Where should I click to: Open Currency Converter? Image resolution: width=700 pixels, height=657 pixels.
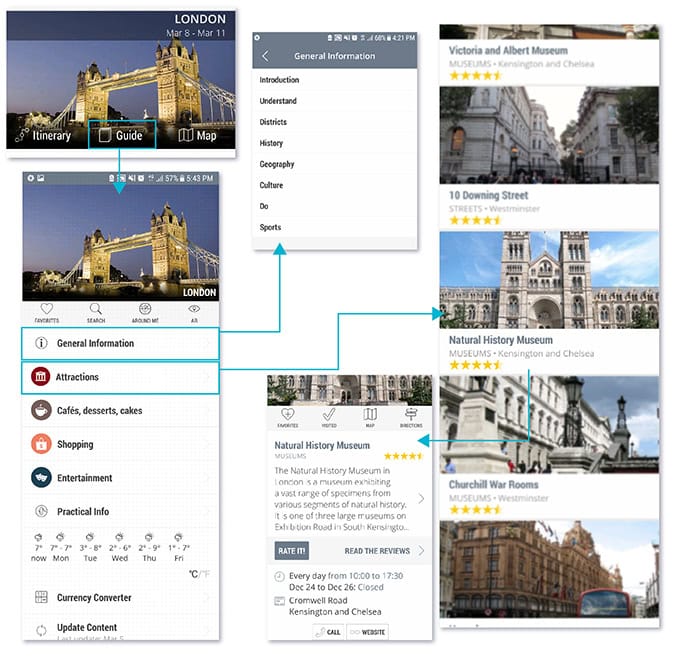pos(121,597)
